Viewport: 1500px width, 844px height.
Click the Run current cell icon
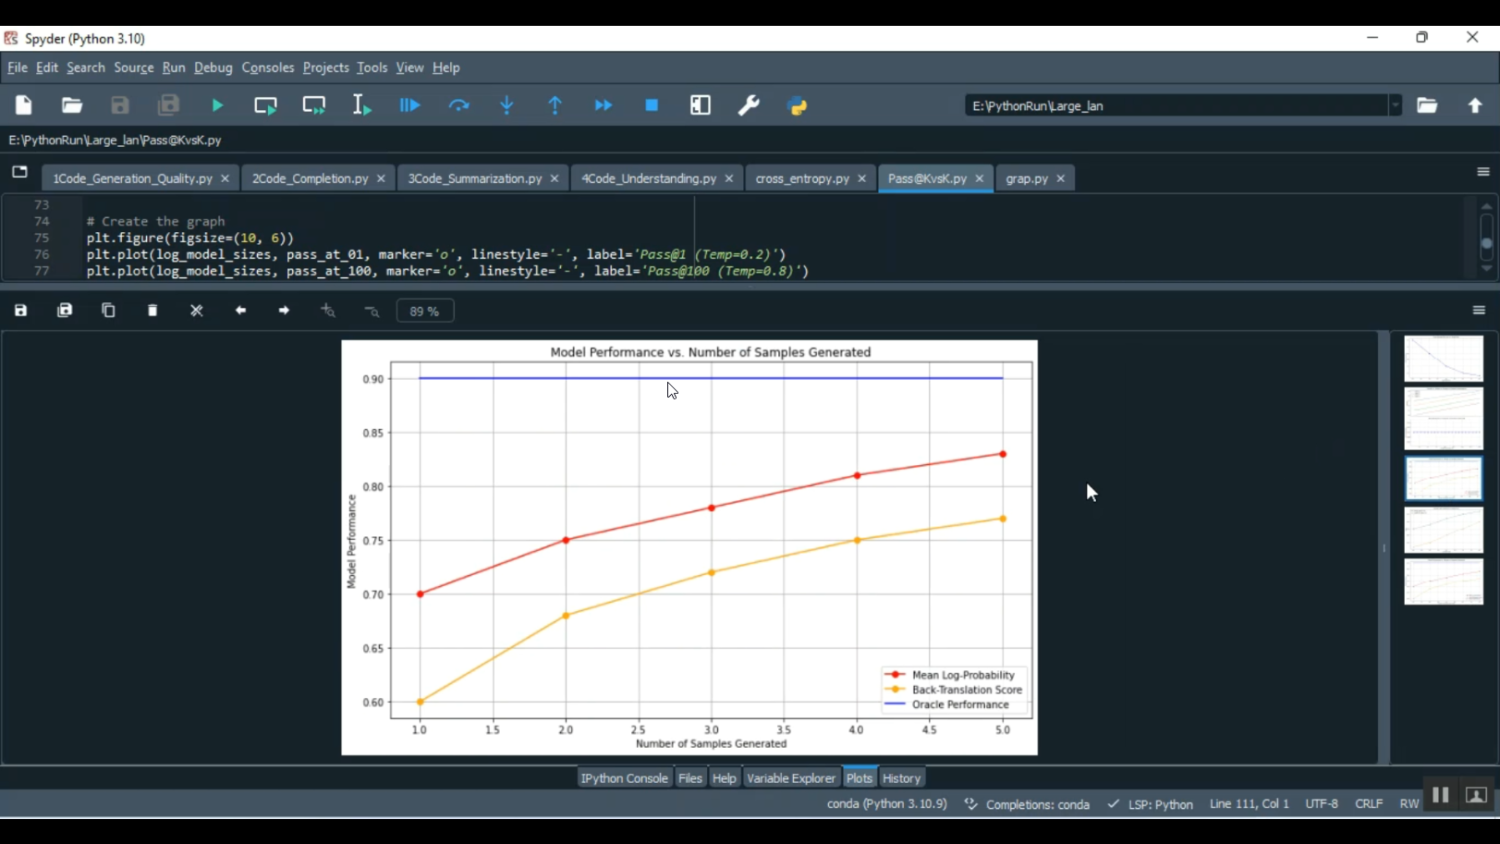[x=266, y=106]
